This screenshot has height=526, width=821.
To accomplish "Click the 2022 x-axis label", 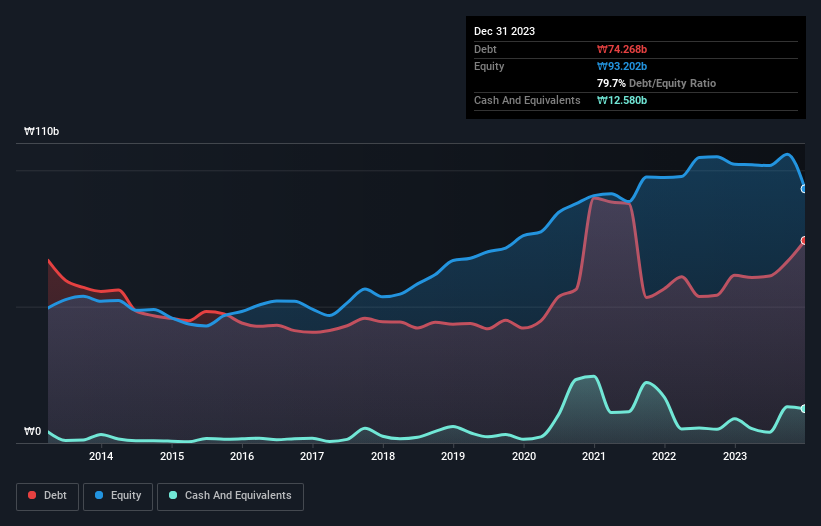I will point(664,456).
